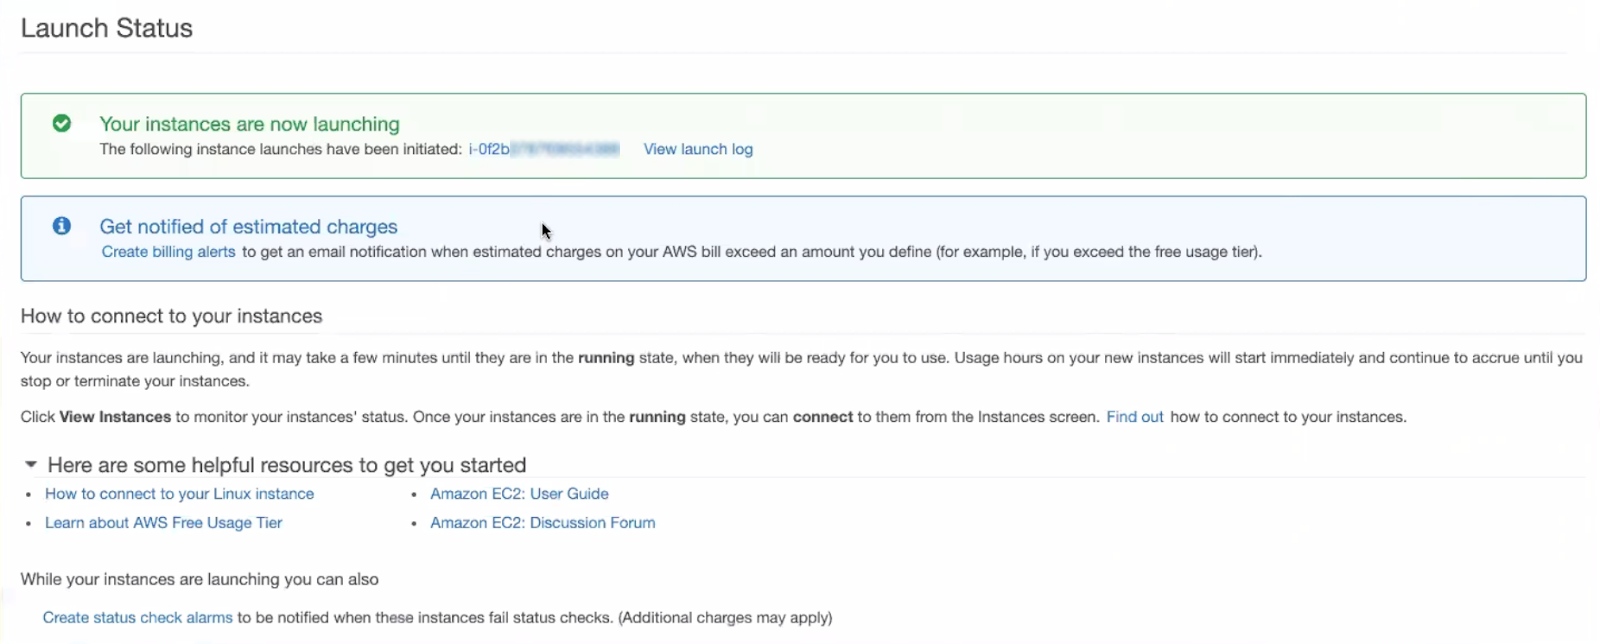Open Amazon EC2: User Guide link
Screen dimensions: 1600x644
coord(519,494)
